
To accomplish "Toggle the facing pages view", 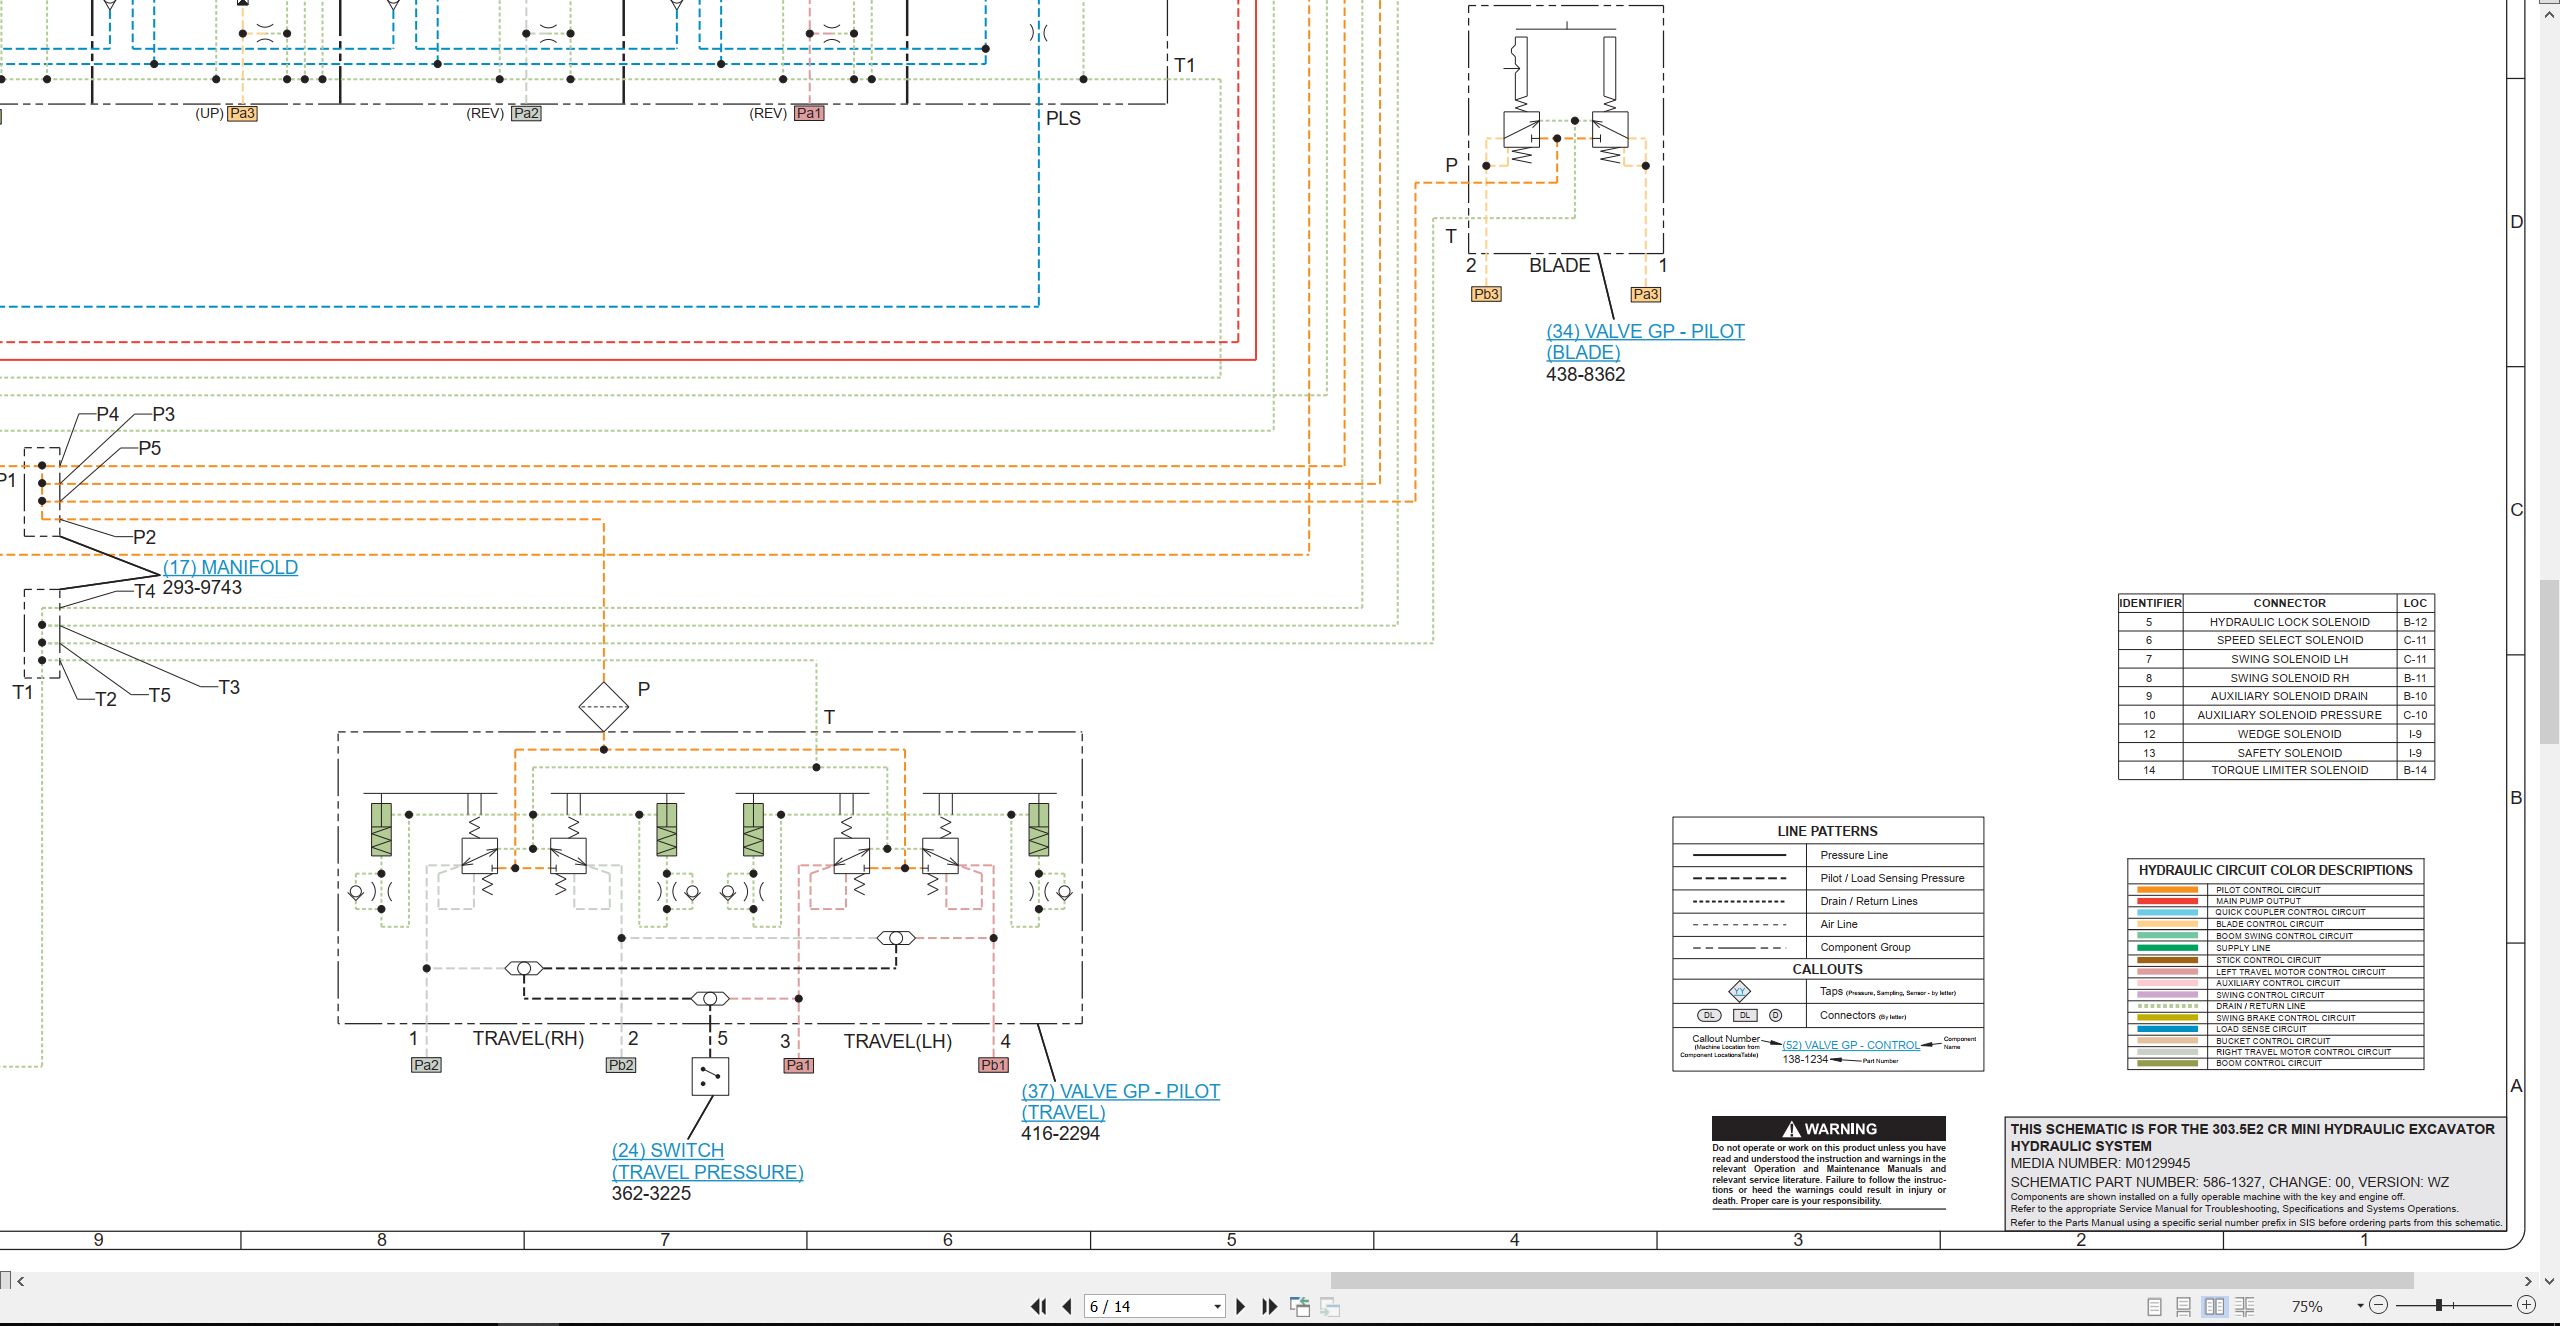I will 2215,1306.
